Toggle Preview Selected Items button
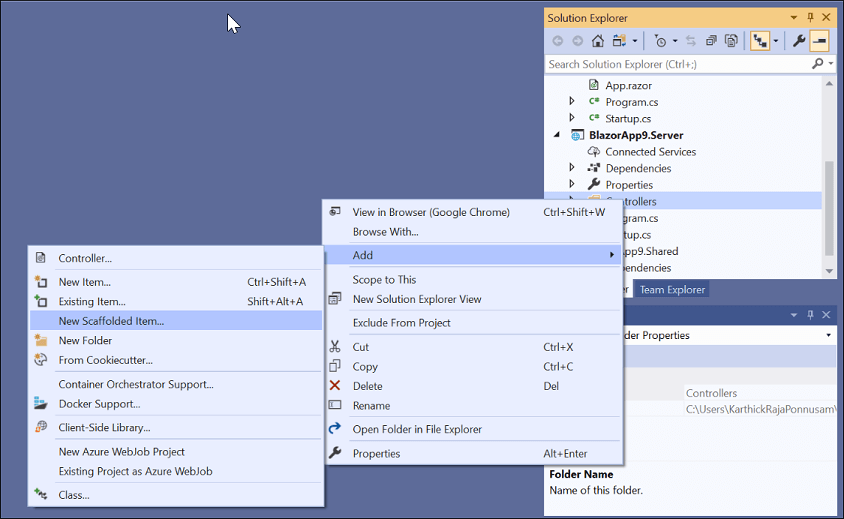The image size is (844, 519). [819, 41]
